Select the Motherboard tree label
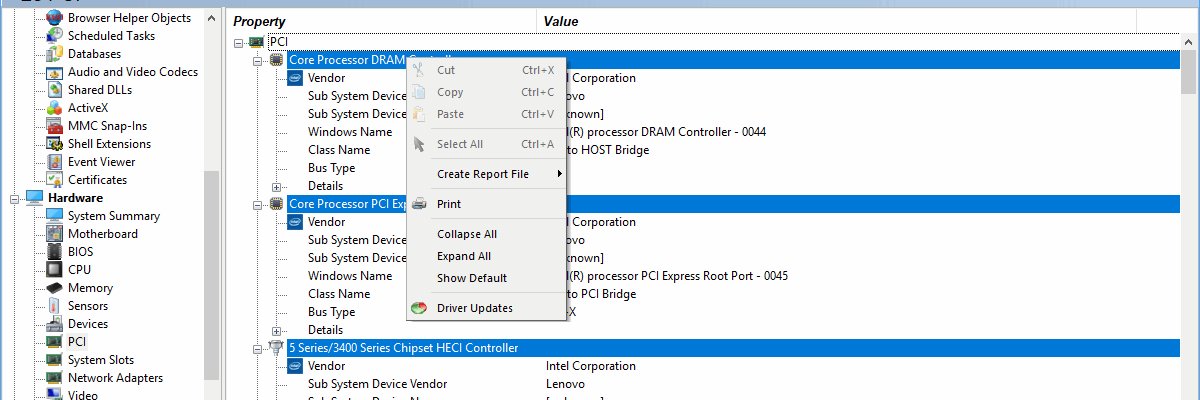Screen dimensions: 1200x400 105,234
